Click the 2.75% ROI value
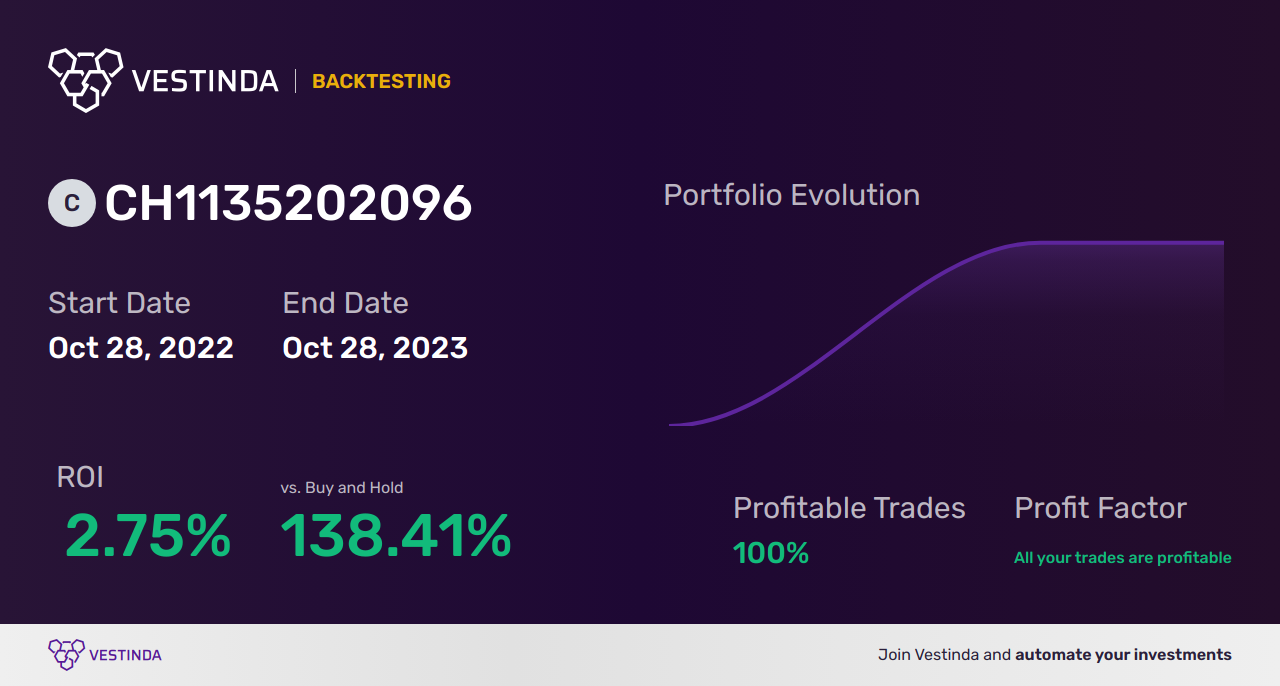 148,536
